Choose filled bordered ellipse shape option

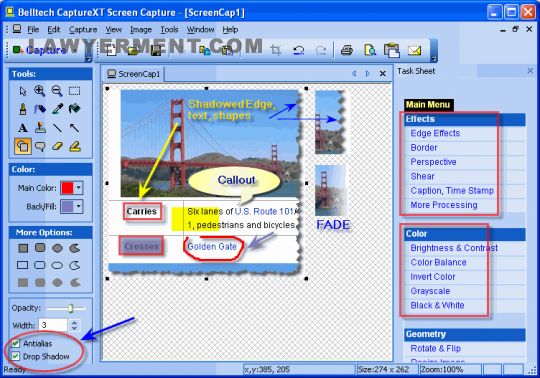[x=57, y=248]
